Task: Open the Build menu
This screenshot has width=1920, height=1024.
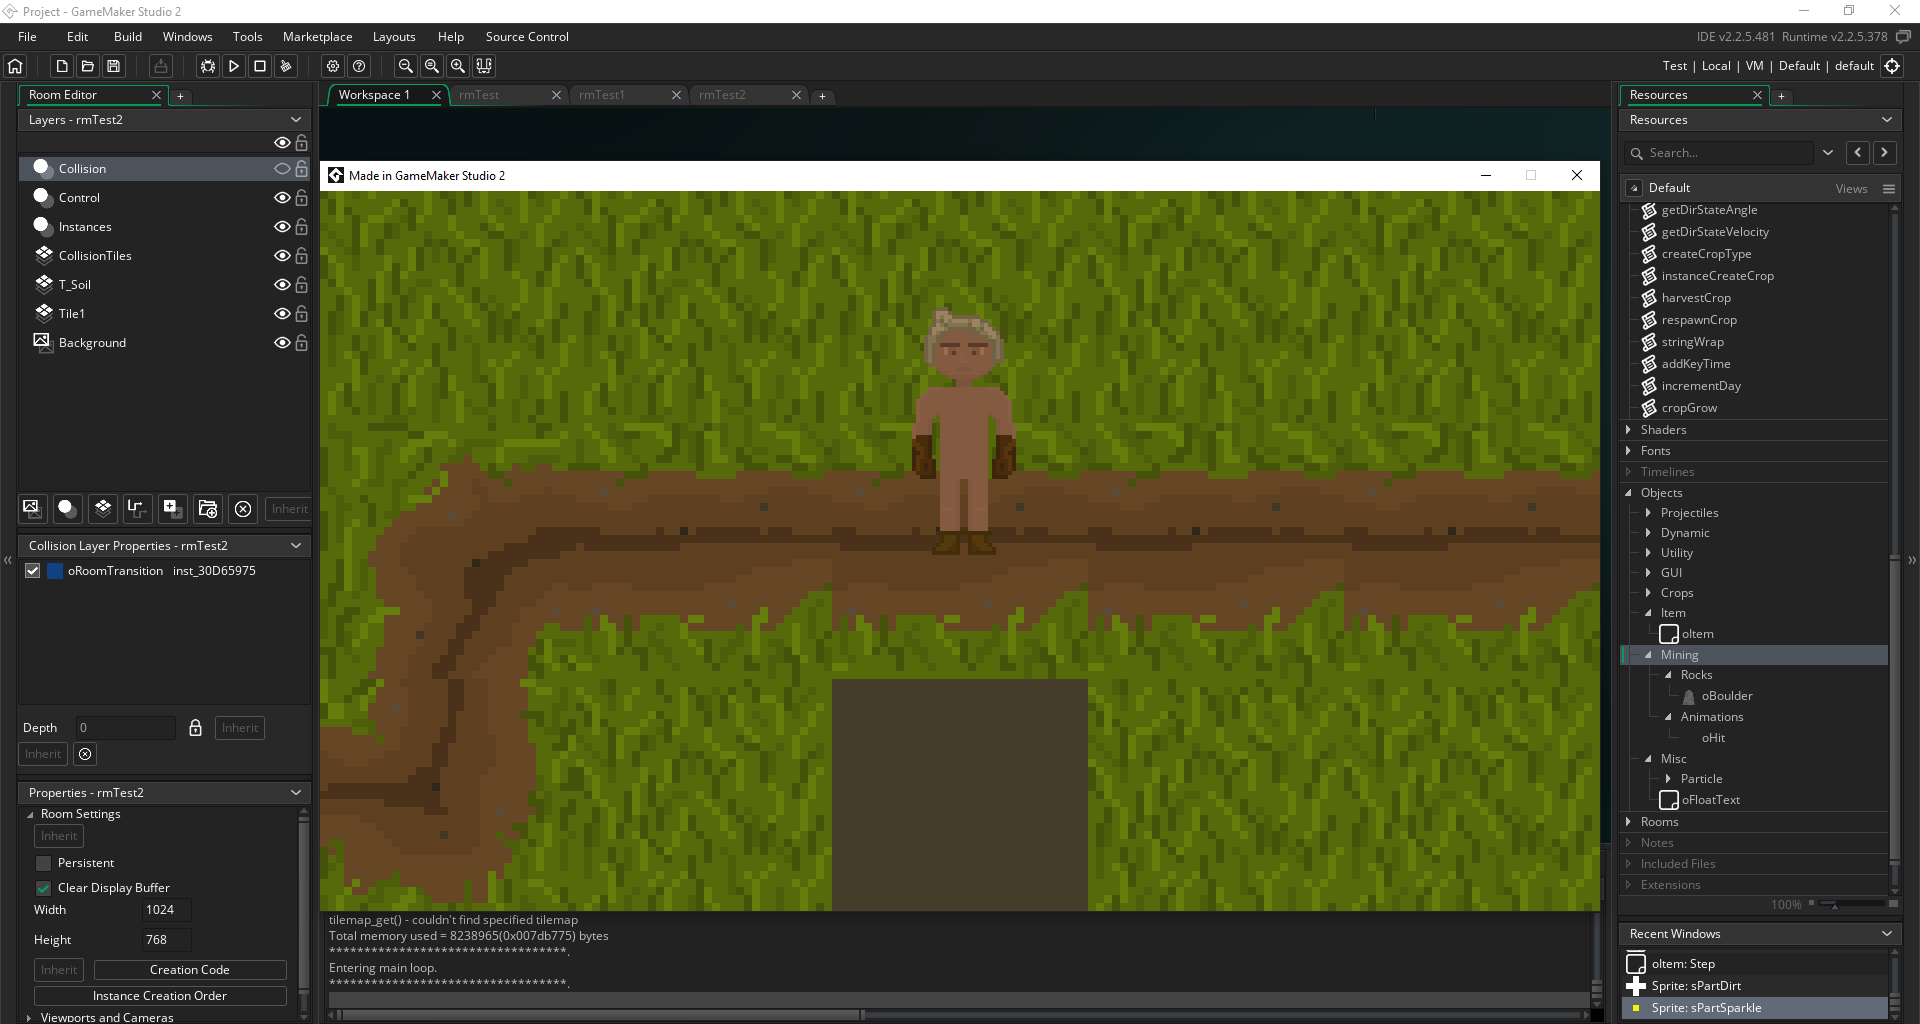Action: (128, 37)
